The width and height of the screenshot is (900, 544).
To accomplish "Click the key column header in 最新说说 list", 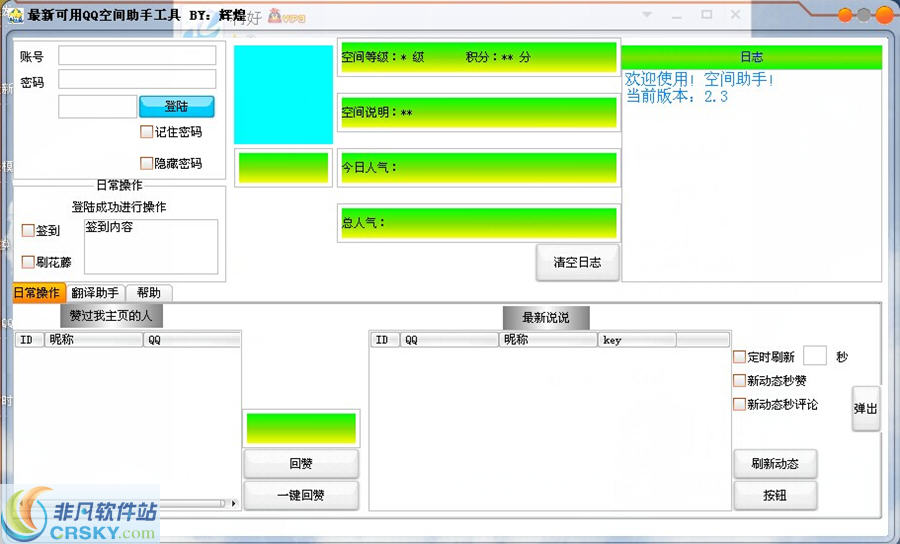I will point(637,340).
